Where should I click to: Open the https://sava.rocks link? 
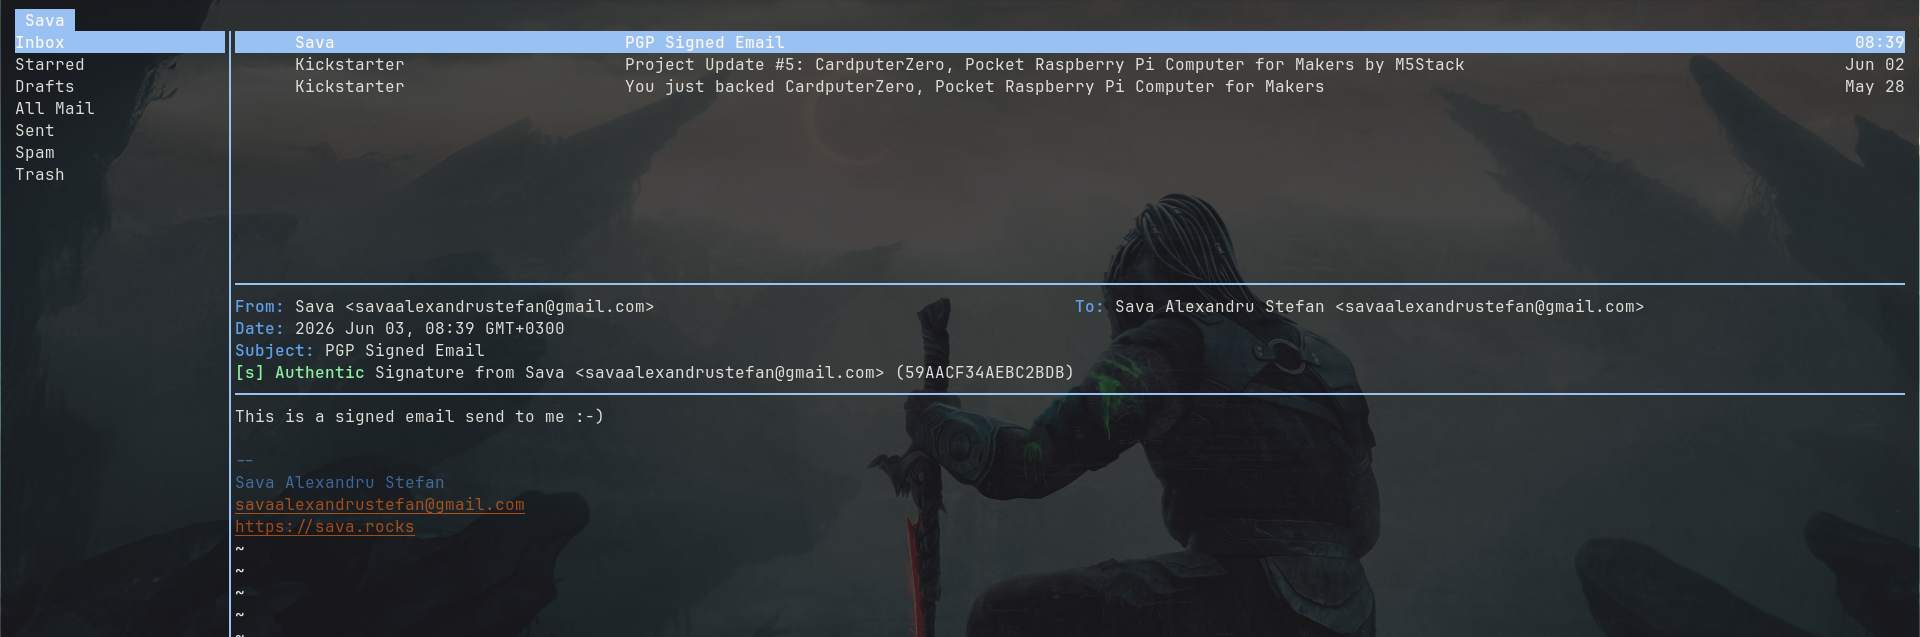pos(325,526)
